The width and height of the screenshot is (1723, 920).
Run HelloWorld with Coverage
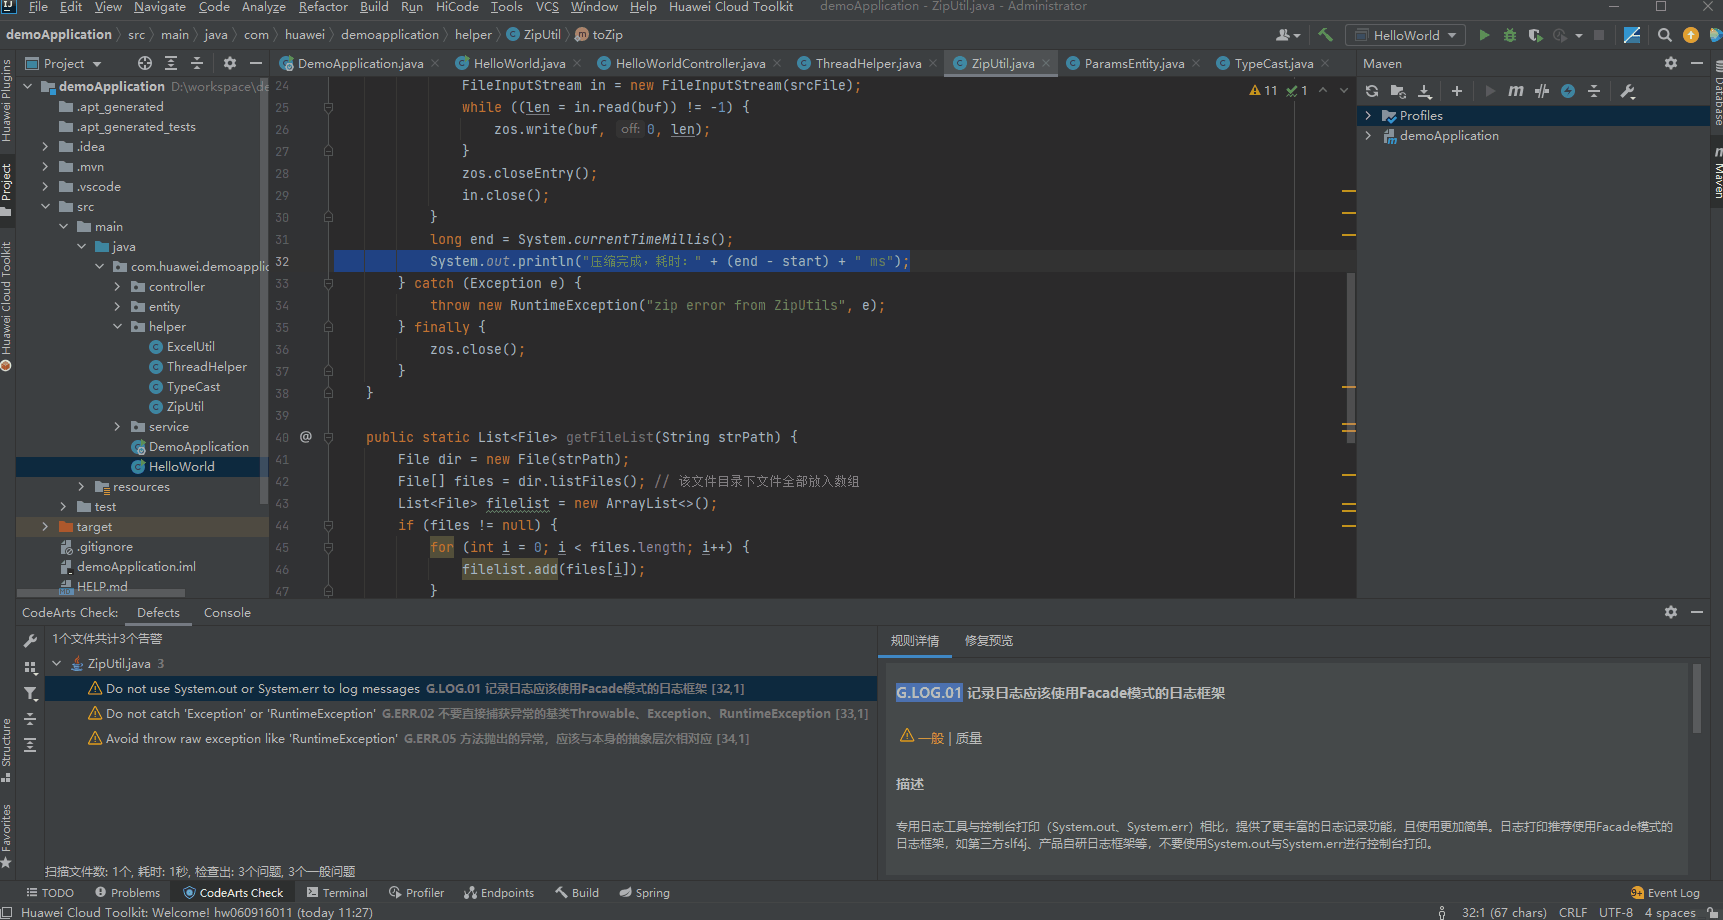[x=1536, y=34]
